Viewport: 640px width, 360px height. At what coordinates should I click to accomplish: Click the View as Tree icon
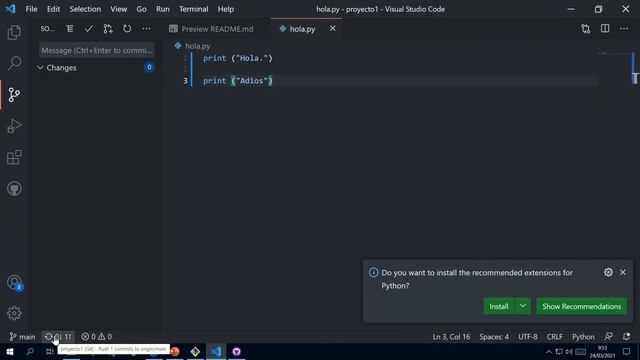tap(70, 29)
